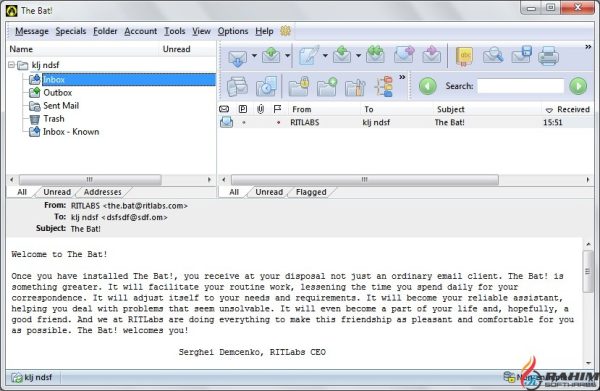
Task: Switch to the All tab in folder pane
Action: click(x=22, y=192)
